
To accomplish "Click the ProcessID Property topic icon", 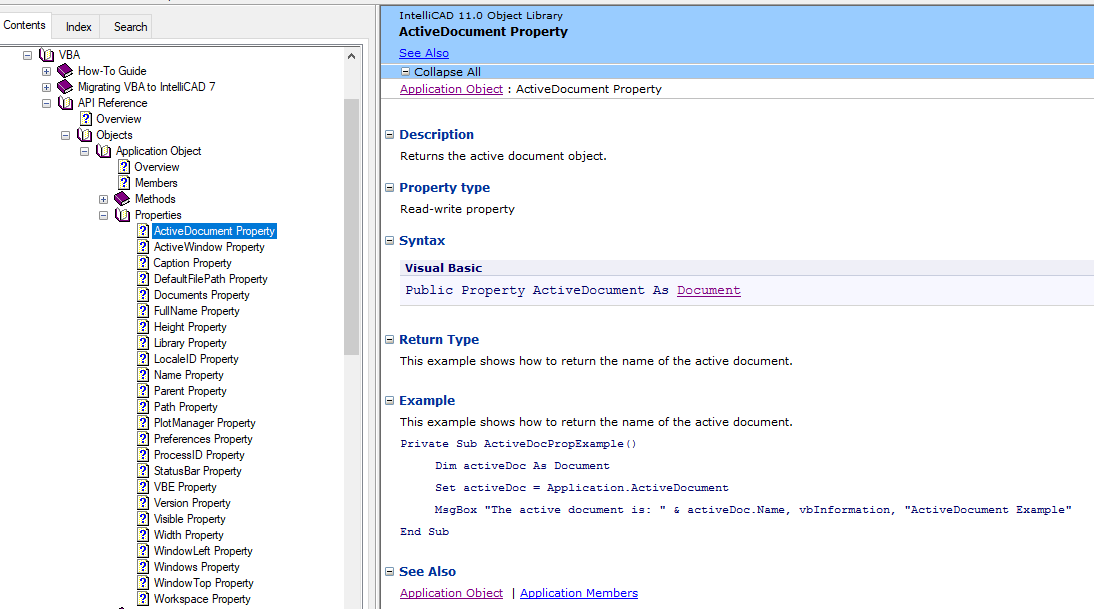I will tap(143, 456).
